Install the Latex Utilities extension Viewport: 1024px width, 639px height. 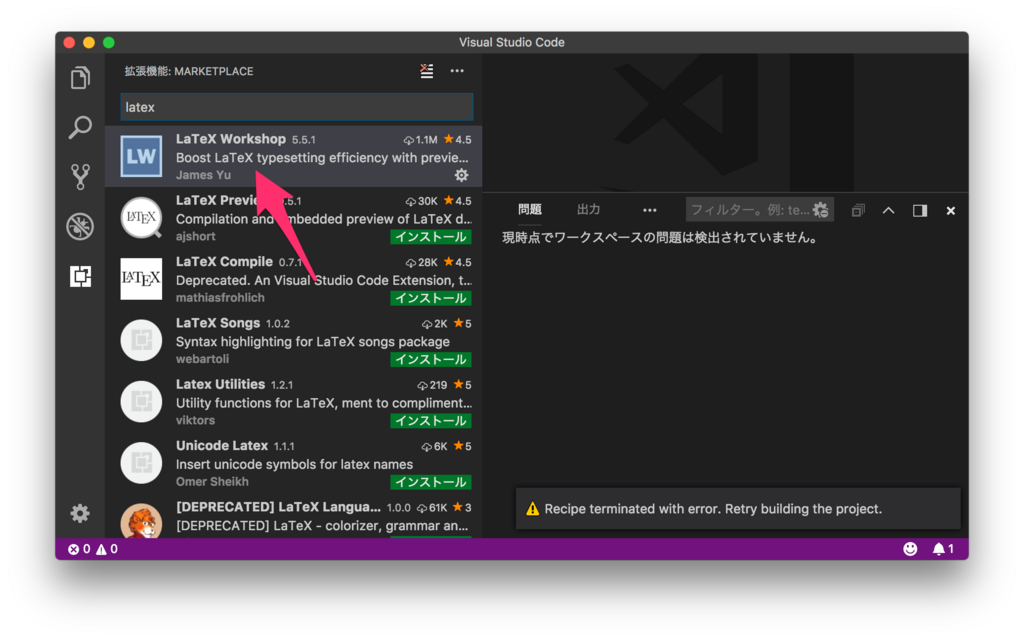pyautogui.click(x=431, y=421)
